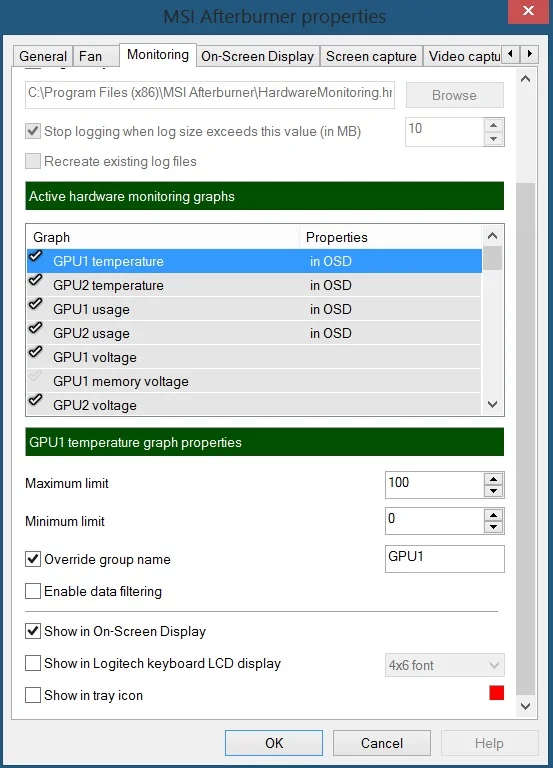Toggle checkmark for GPU2 temperature graph
Image resolution: width=553 pixels, height=768 pixels.
[x=35, y=280]
